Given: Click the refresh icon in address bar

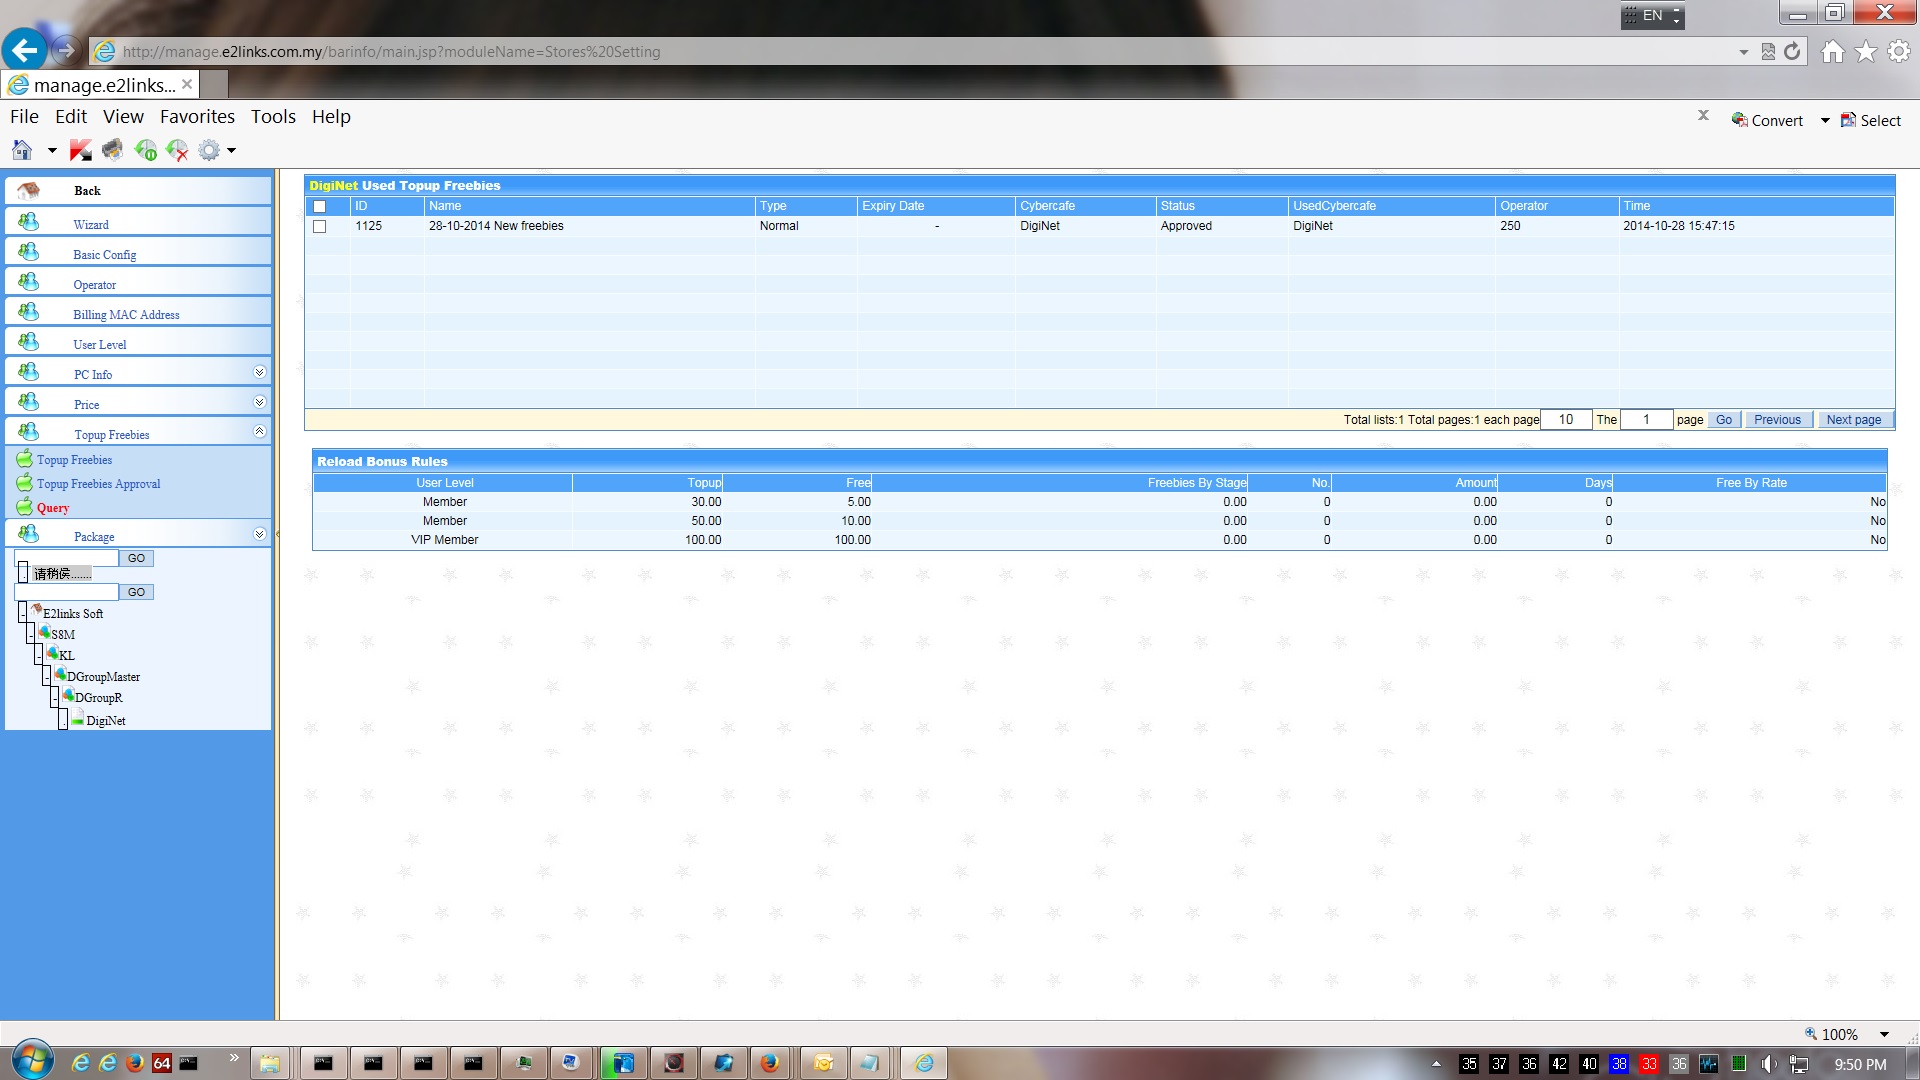Looking at the screenshot, I should click(1792, 52).
